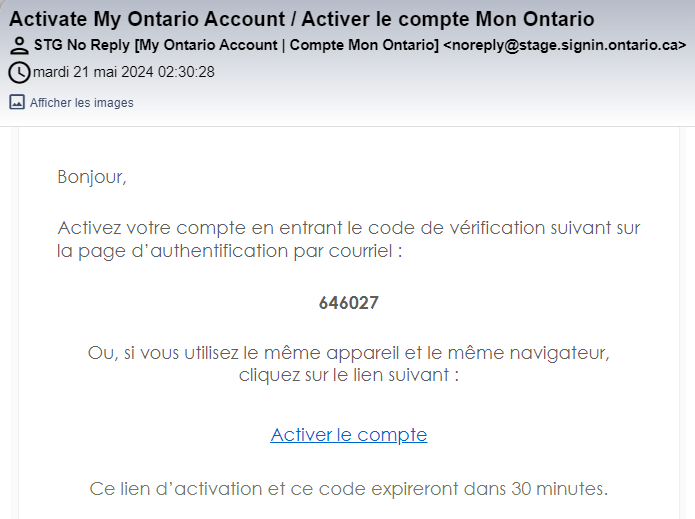
Task: Click Compte Mon Ontario in the sender label
Action: [x=362, y=45]
